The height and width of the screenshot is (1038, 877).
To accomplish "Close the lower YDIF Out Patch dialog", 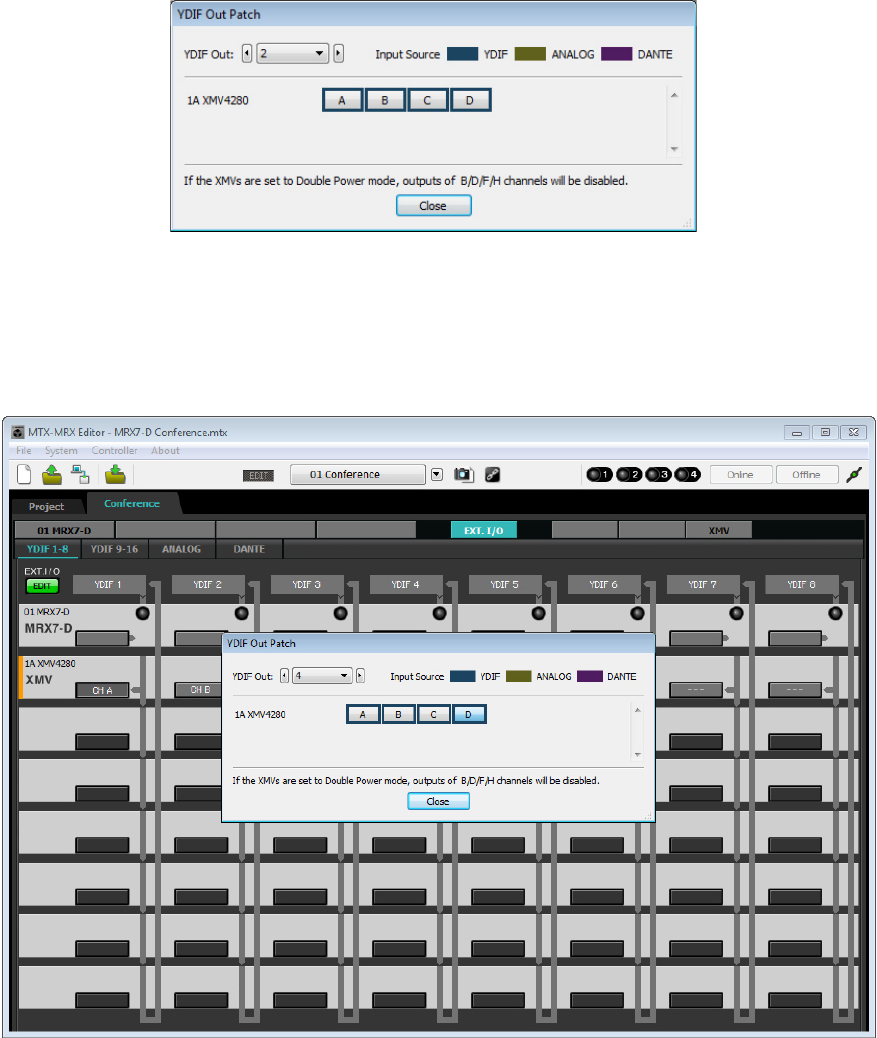I will click(x=438, y=801).
